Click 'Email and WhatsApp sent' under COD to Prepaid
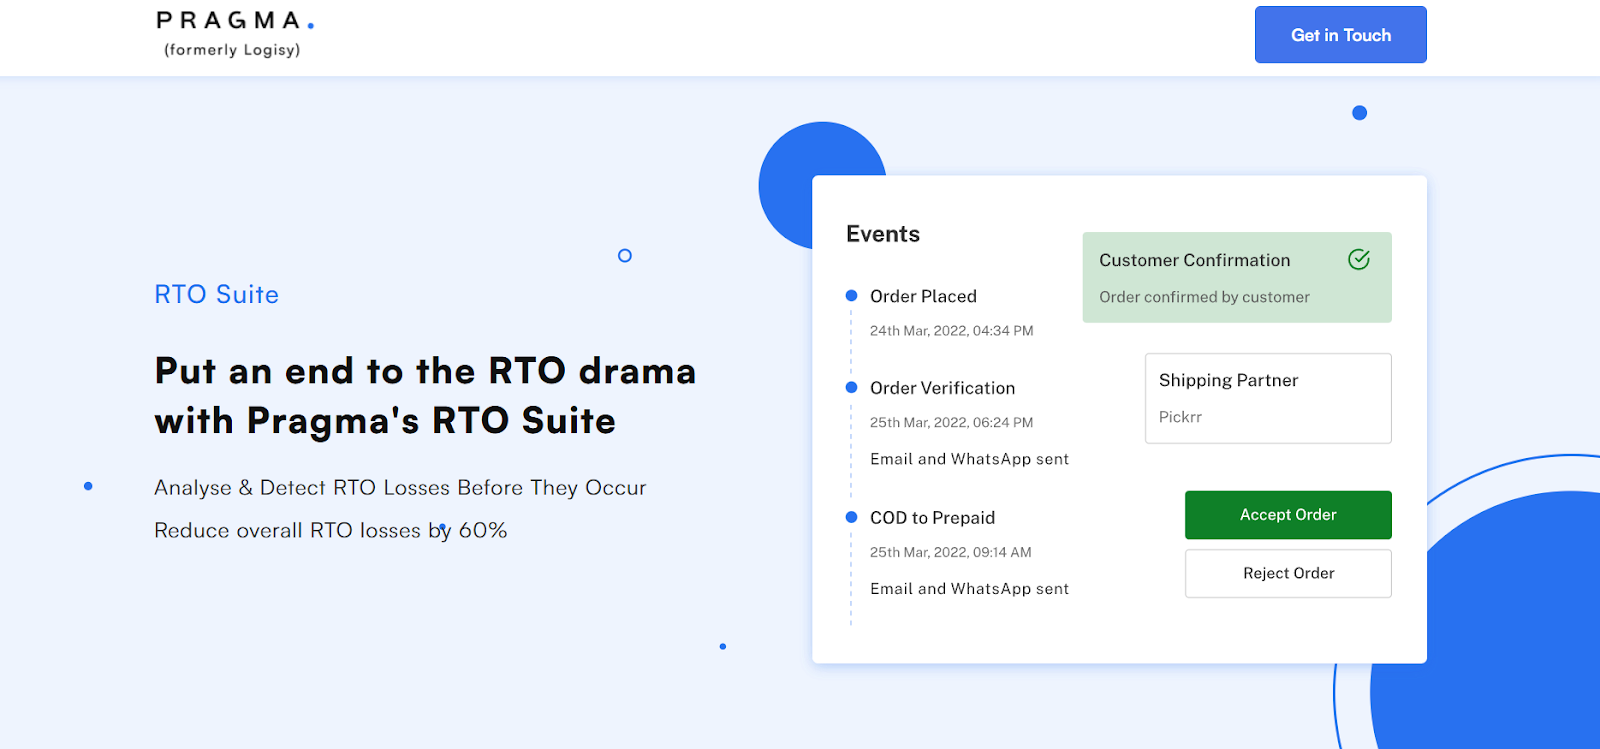The width and height of the screenshot is (1600, 749). 969,589
